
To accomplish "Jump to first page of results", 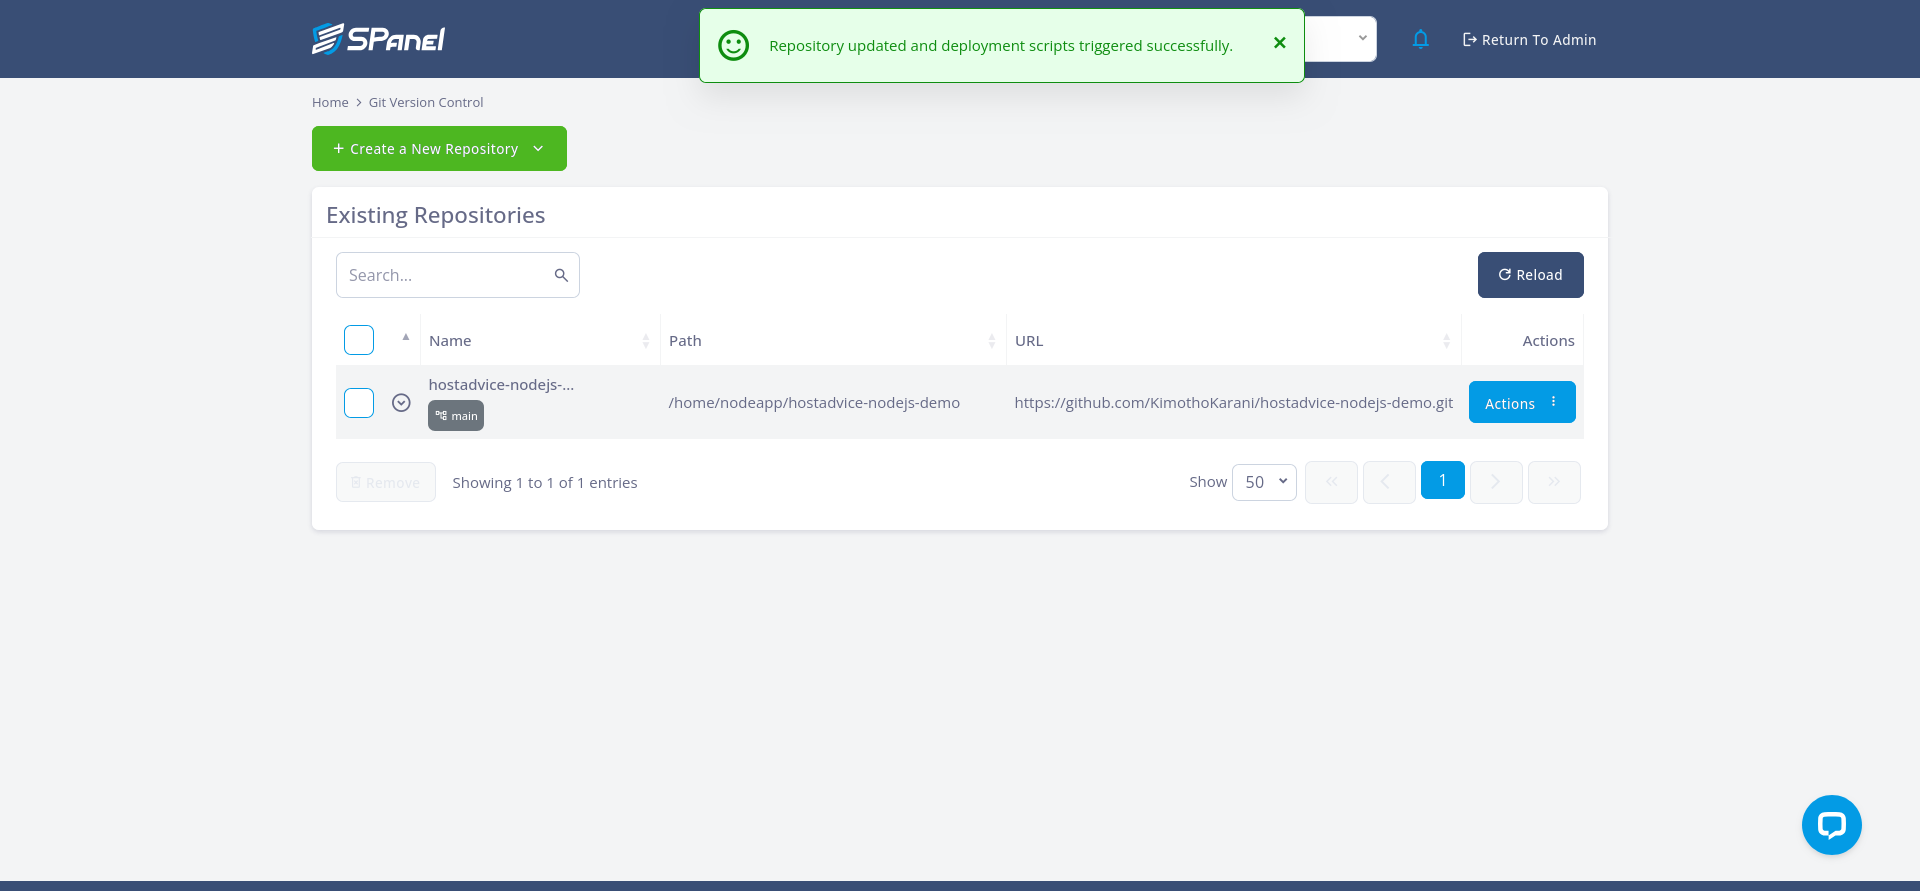I will [x=1331, y=482].
